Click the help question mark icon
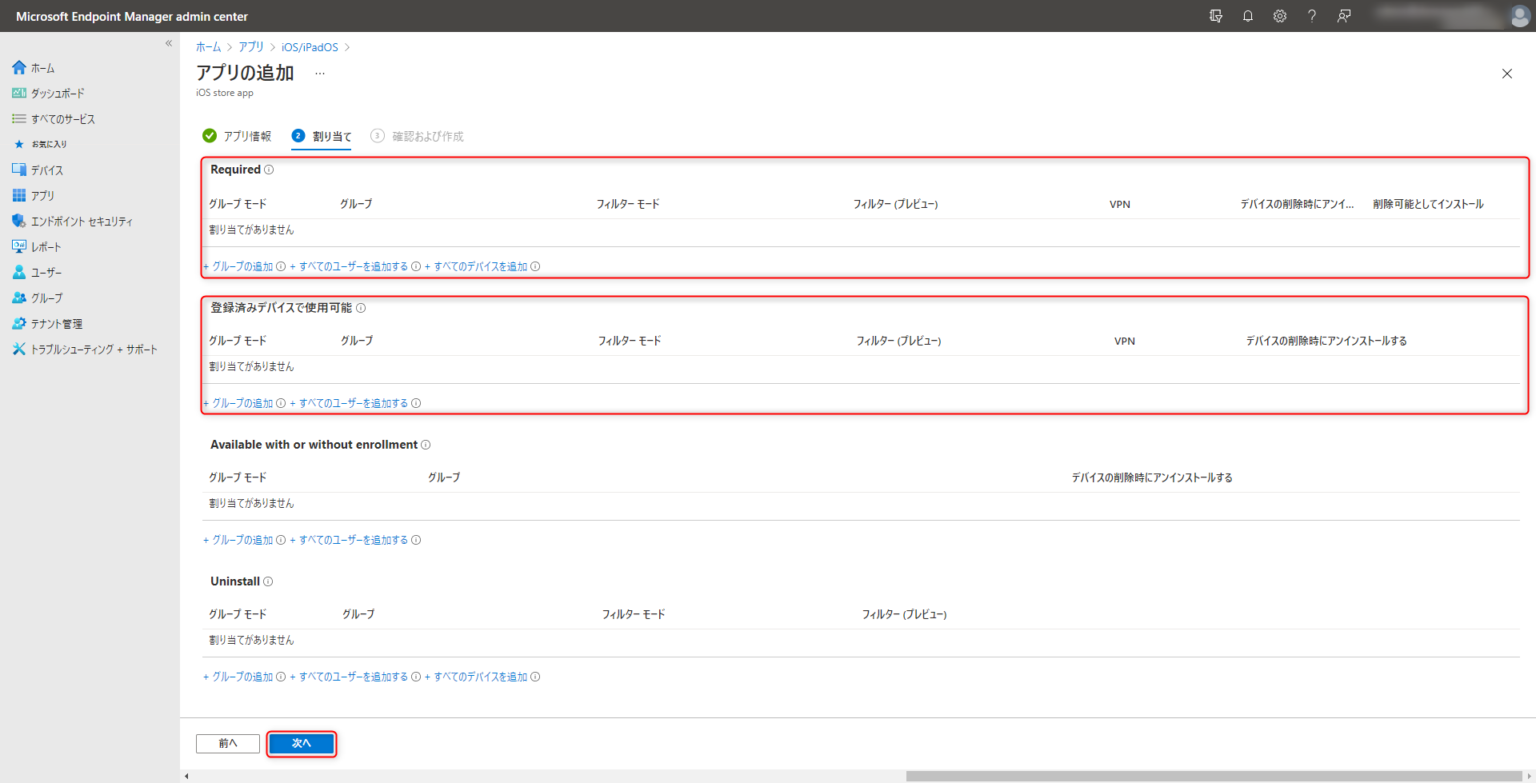 coord(1311,16)
